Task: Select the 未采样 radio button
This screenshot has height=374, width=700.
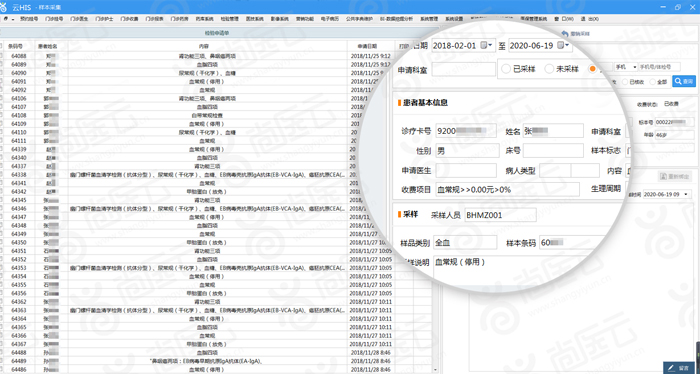Action: click(x=549, y=69)
